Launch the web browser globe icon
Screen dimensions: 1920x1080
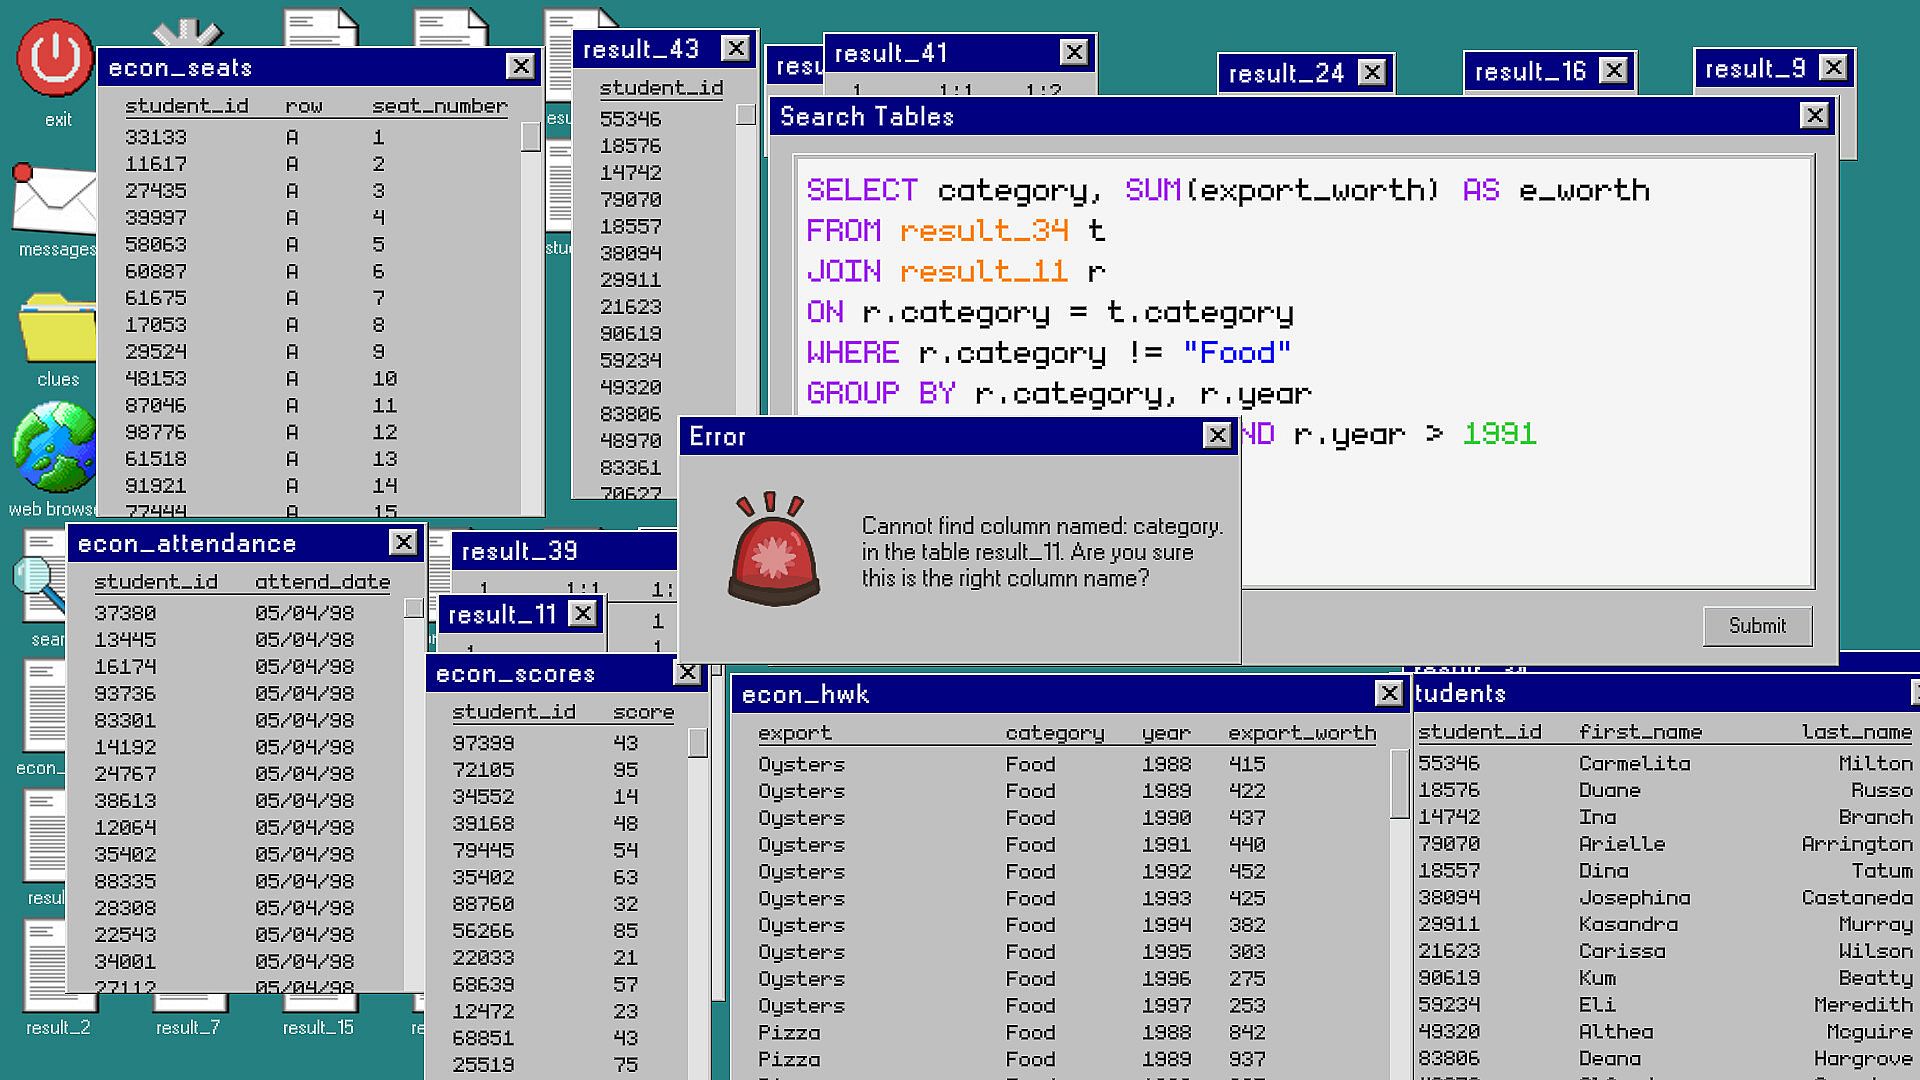tap(53, 448)
